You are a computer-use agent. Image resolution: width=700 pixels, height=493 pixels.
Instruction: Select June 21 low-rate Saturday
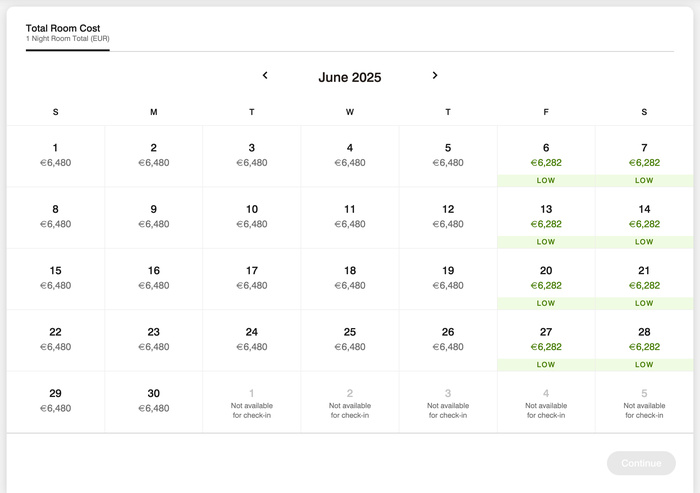coord(644,279)
